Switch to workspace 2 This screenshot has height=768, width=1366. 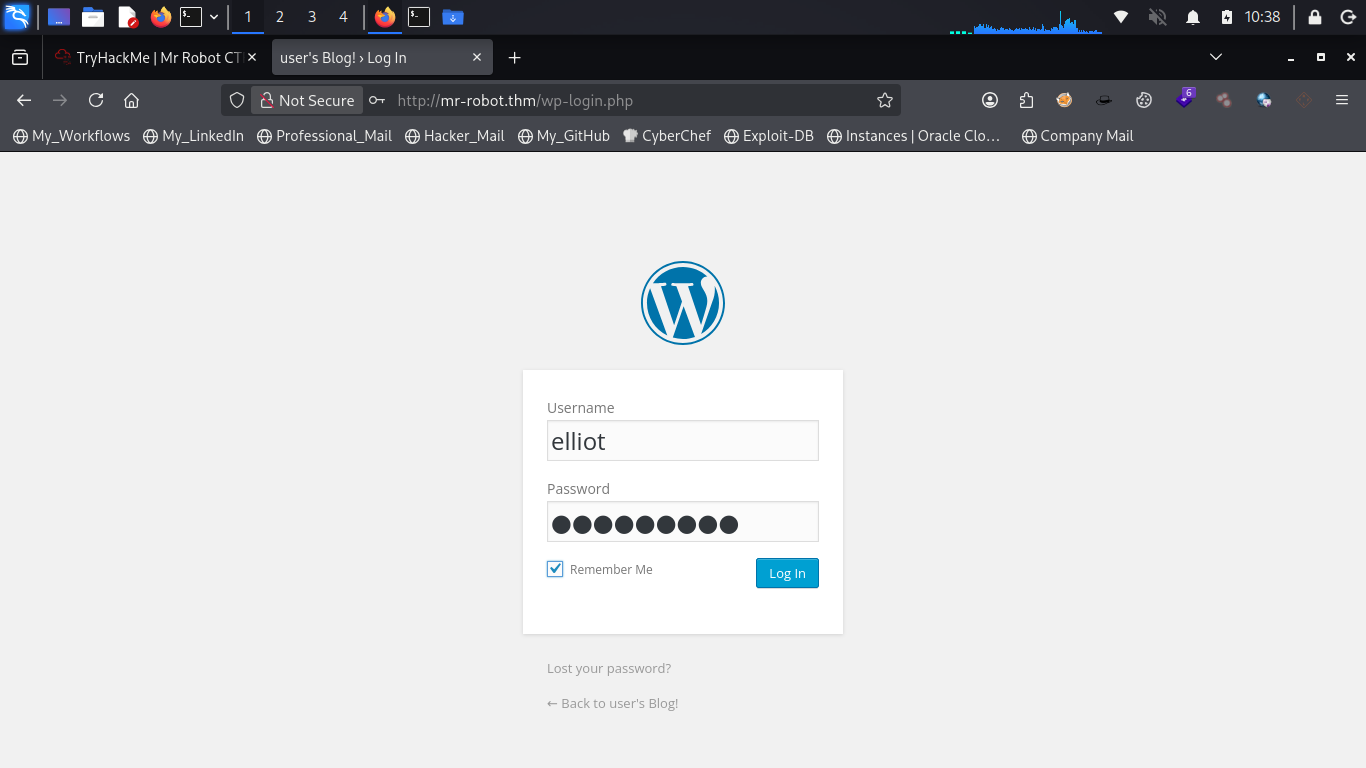point(280,17)
